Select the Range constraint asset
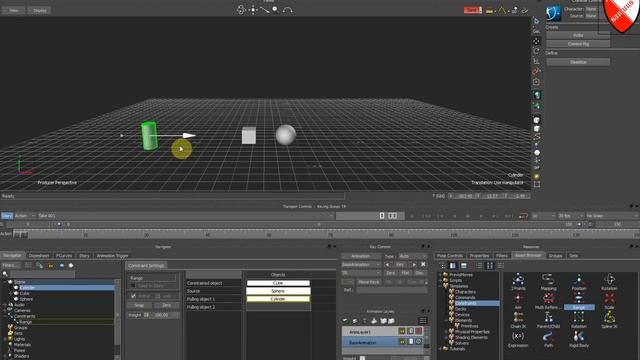640x360 pixels. 579,301
